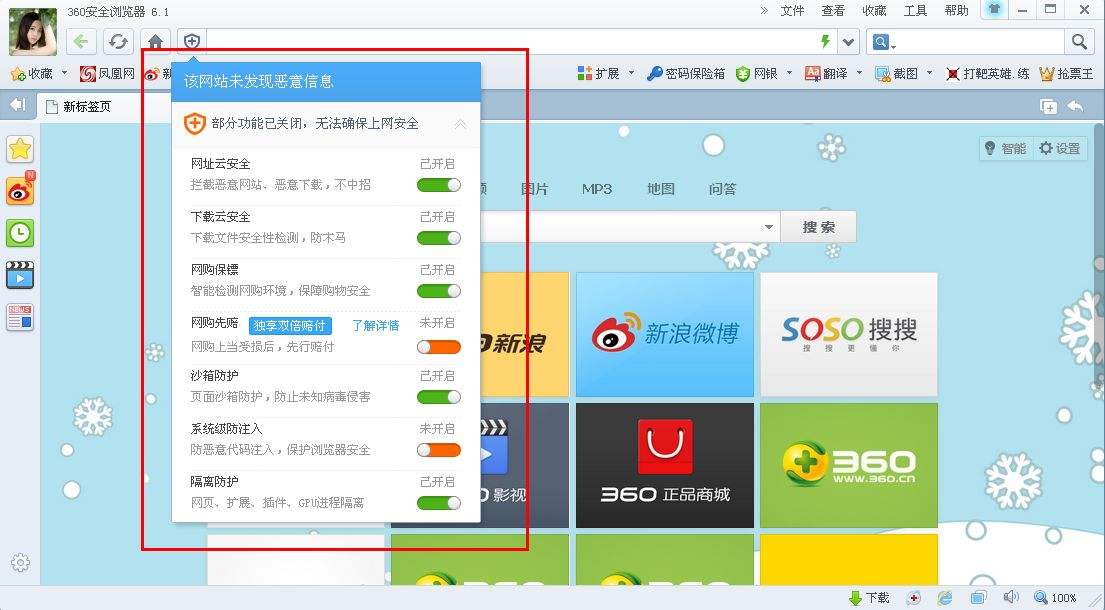Viewport: 1105px width, 610px height.
Task: Open the site security shield icon
Action: pos(192,42)
